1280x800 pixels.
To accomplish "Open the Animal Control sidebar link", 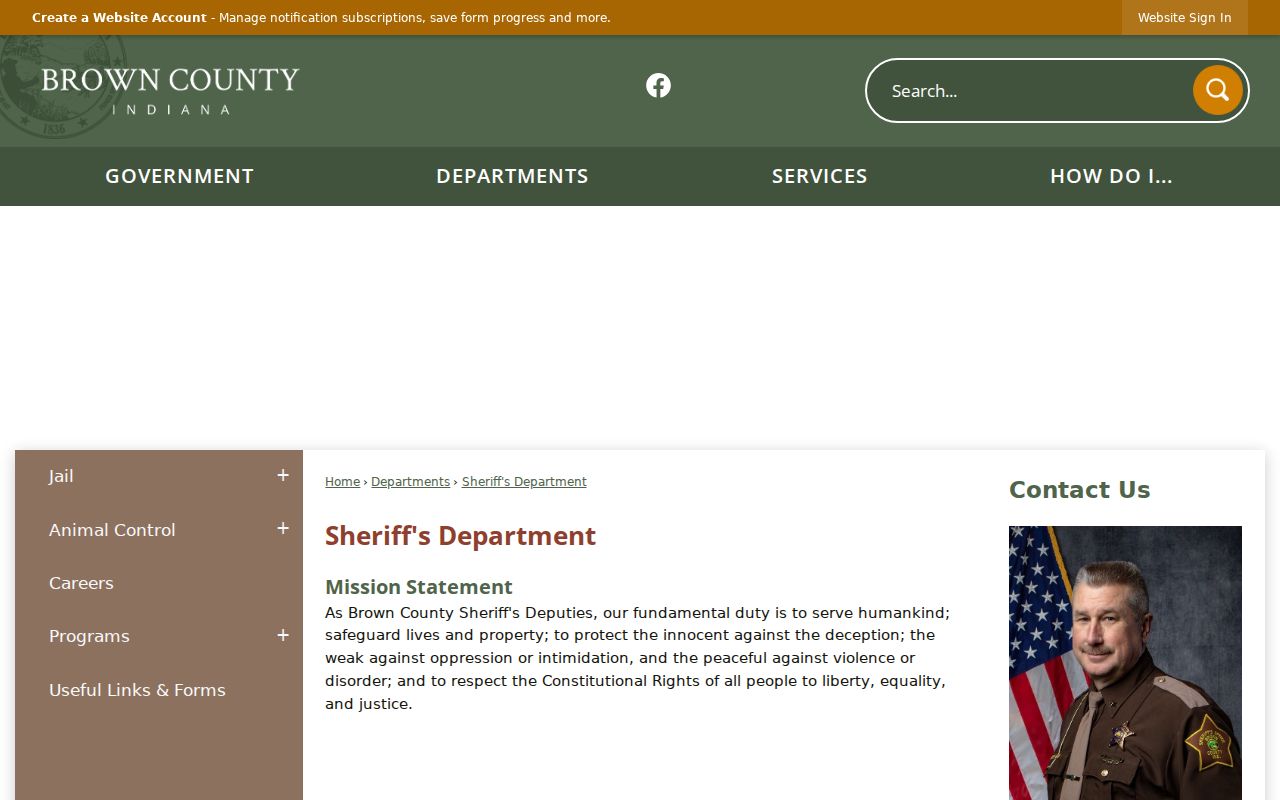I will pyautogui.click(x=112, y=530).
